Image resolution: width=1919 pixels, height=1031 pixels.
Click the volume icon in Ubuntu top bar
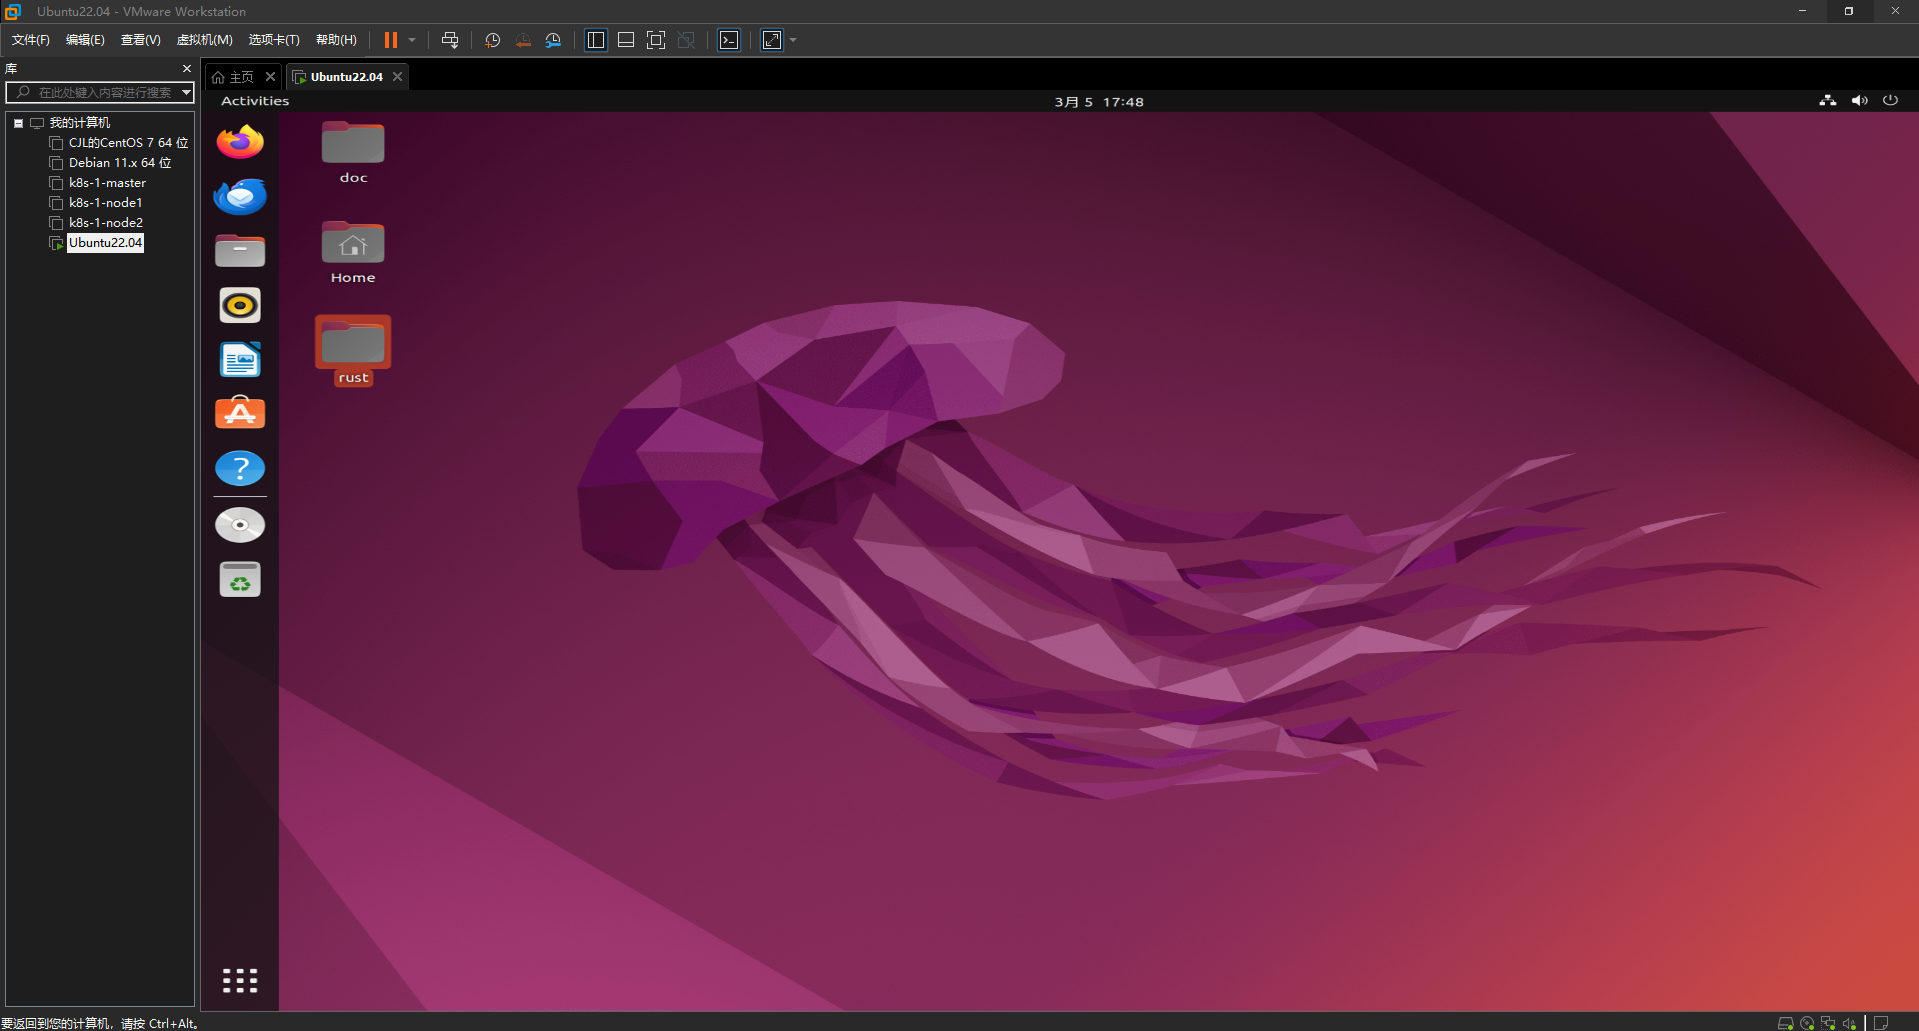pos(1860,100)
